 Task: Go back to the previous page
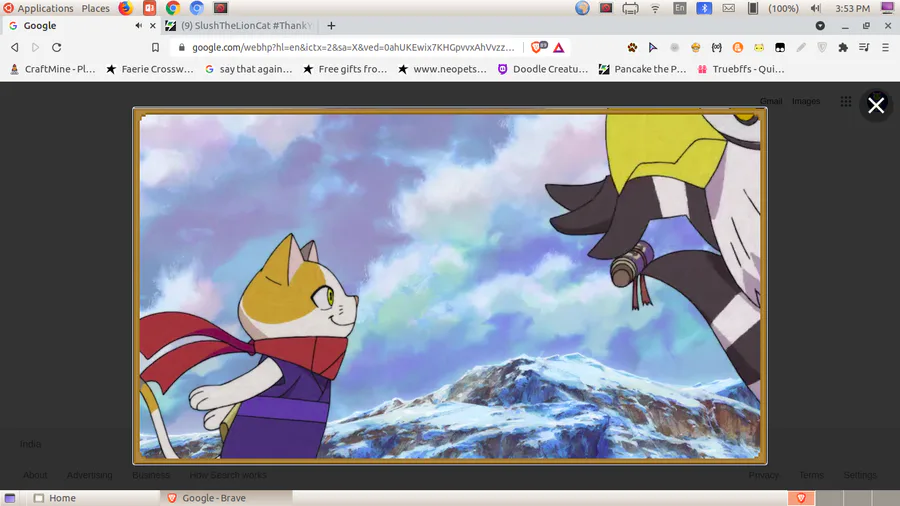click(15, 48)
